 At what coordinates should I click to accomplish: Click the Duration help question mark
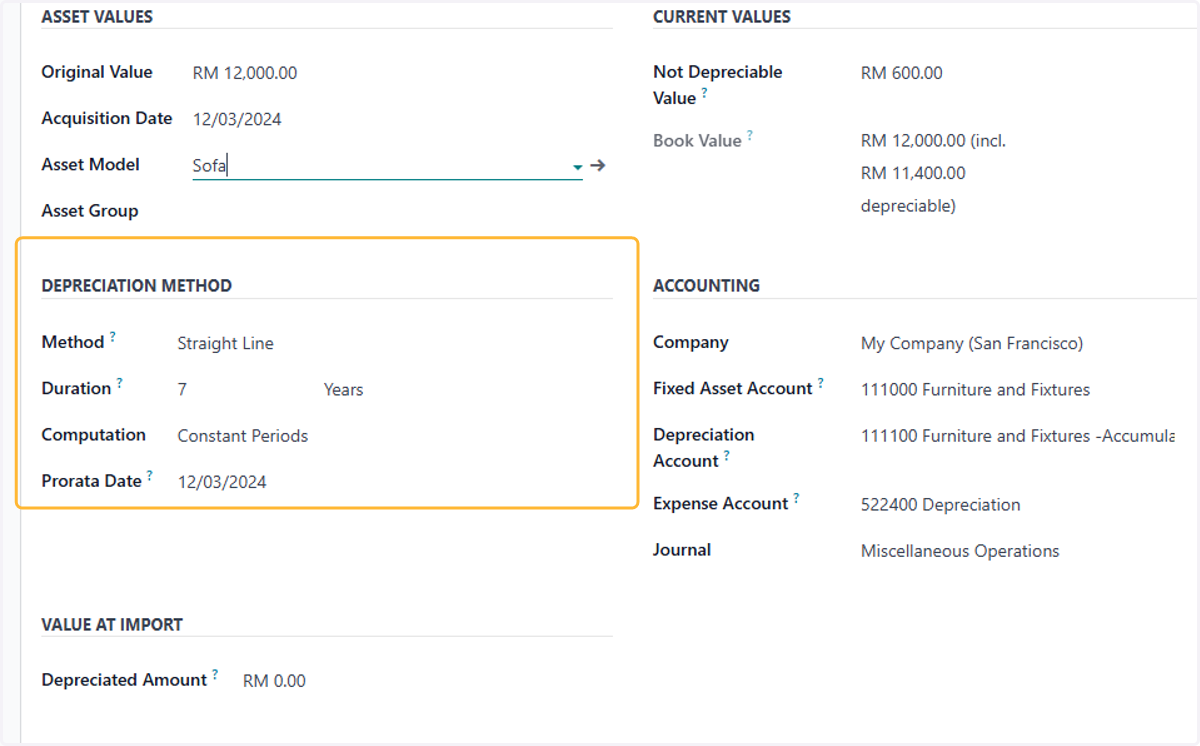[x=120, y=383]
